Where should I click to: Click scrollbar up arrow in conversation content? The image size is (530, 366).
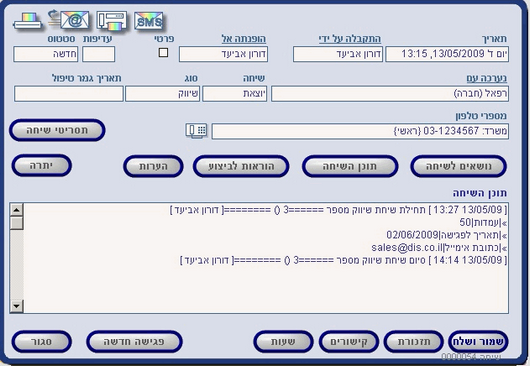tap(17, 210)
